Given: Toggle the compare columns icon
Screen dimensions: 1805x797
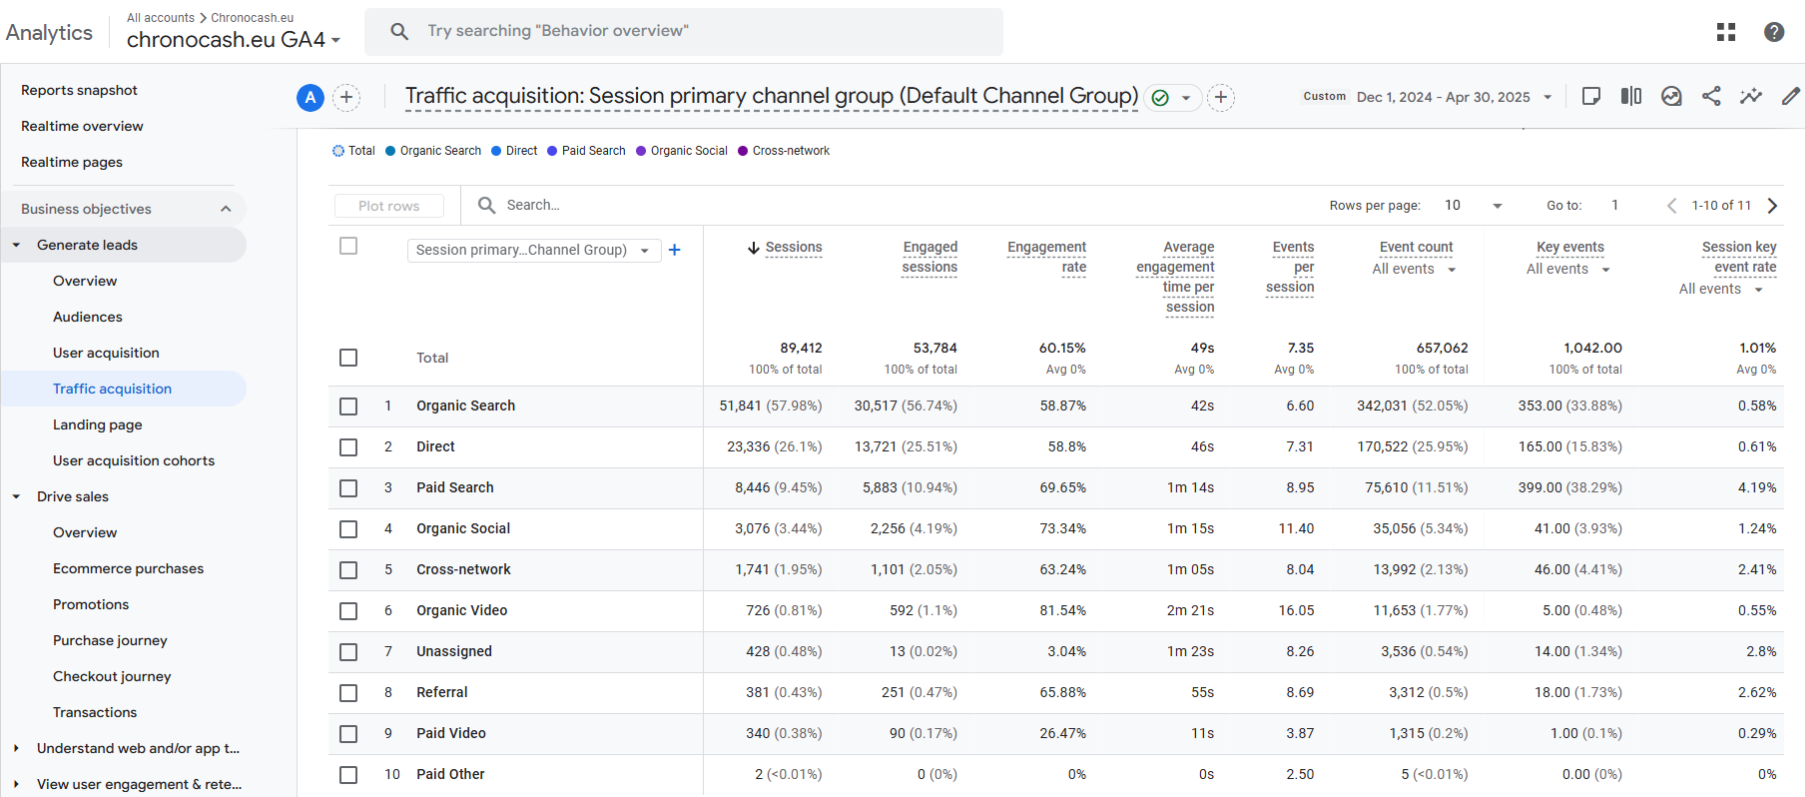Looking at the screenshot, I should [1631, 96].
